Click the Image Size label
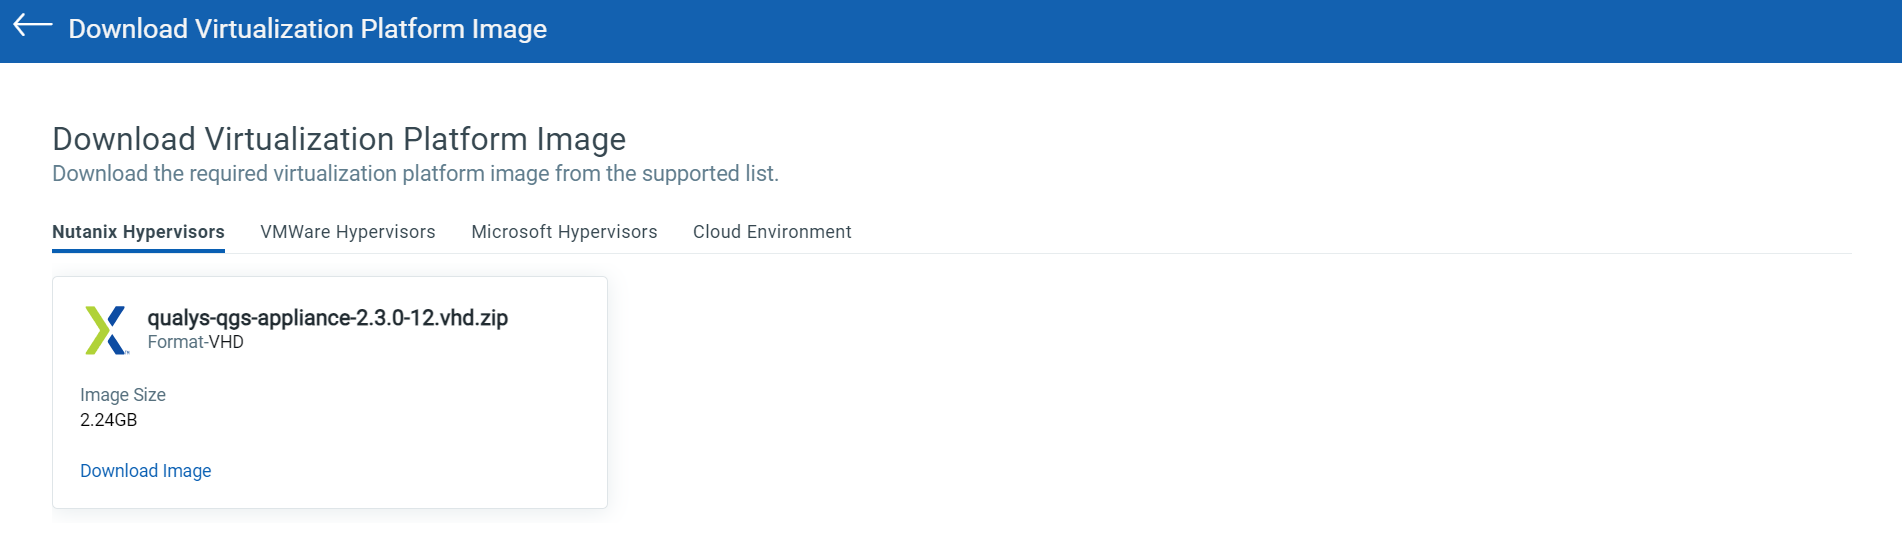1902x533 pixels. [123, 395]
